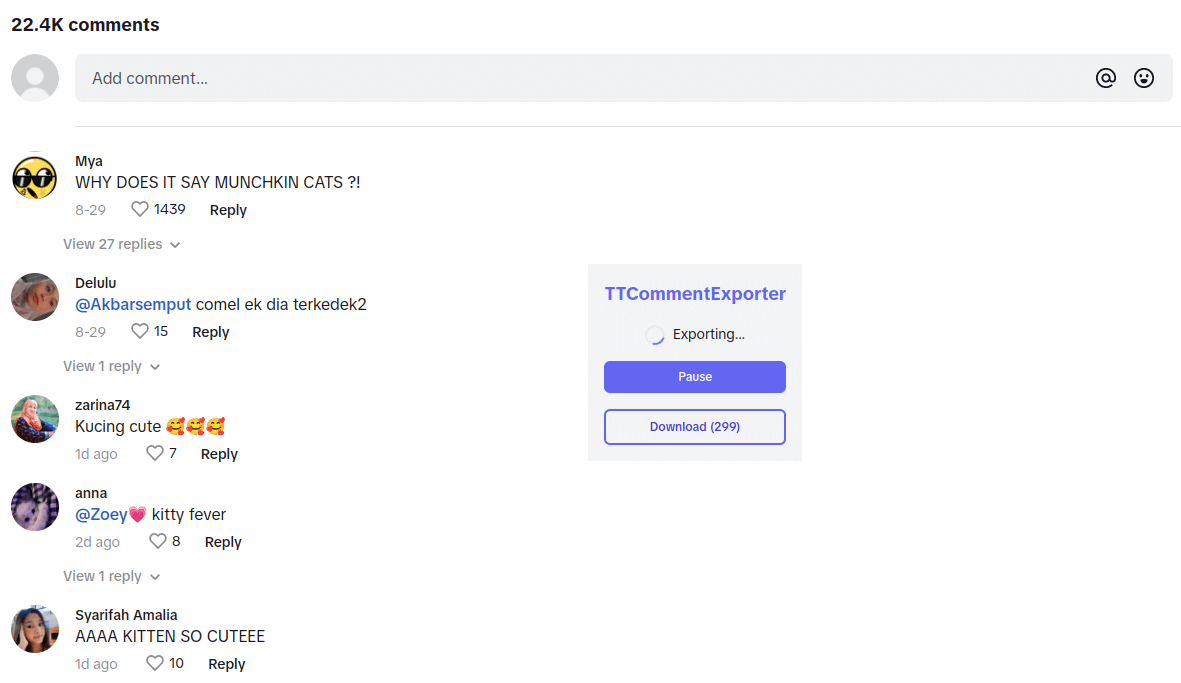This screenshot has height=683, width=1181.
Task: Expand View 1 reply under Delulu's comment
Action: pyautogui.click(x=111, y=366)
